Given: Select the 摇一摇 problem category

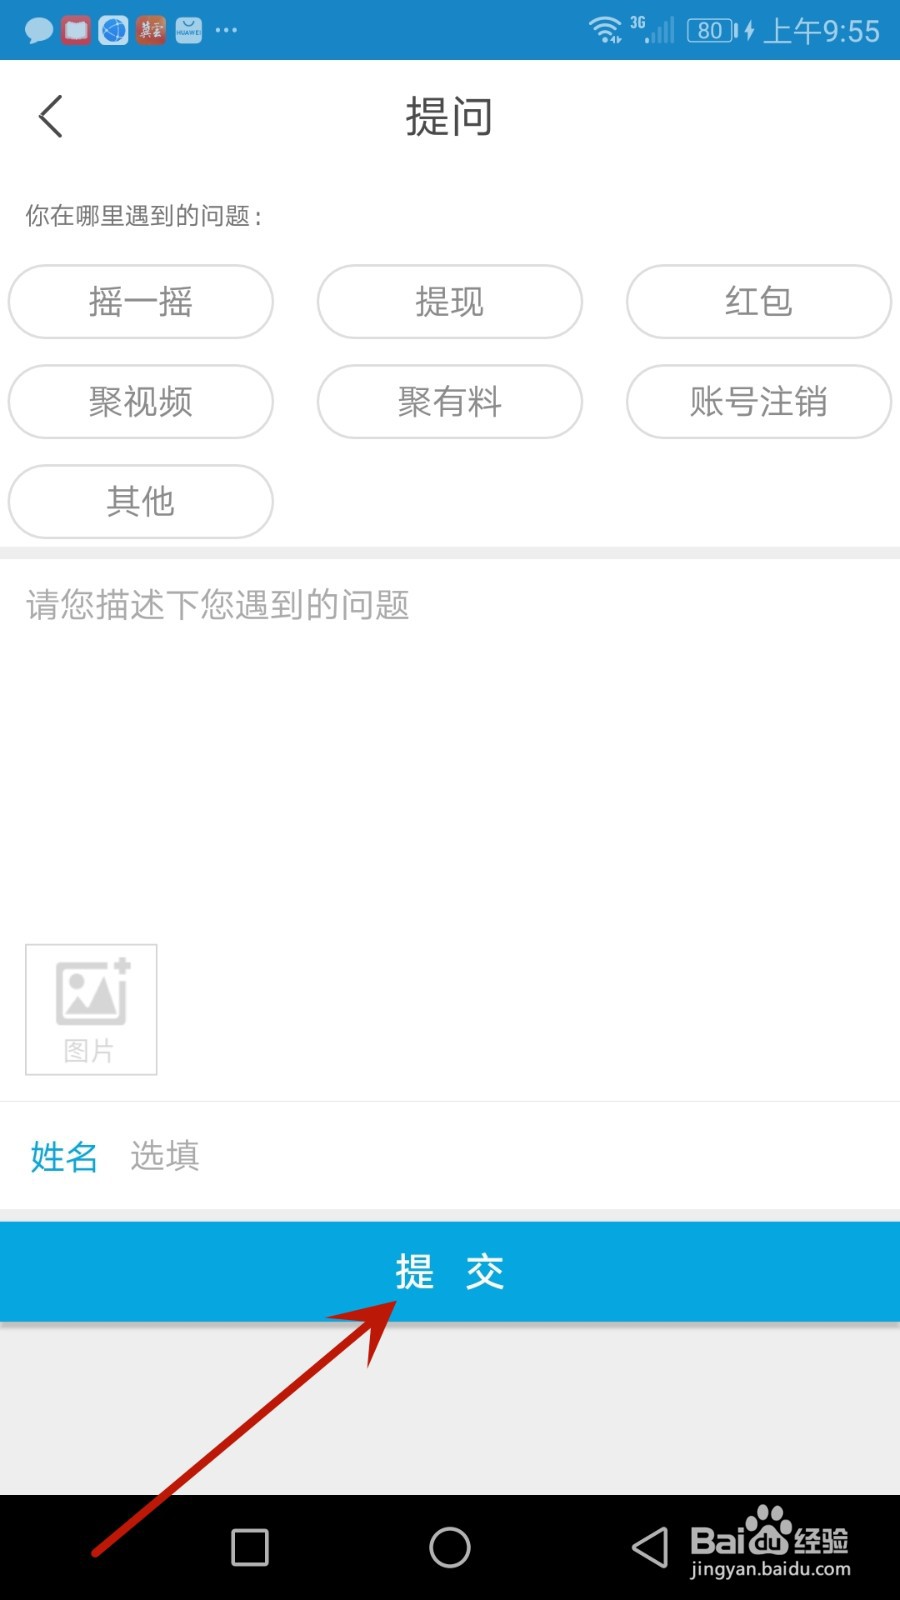Looking at the screenshot, I should (141, 301).
